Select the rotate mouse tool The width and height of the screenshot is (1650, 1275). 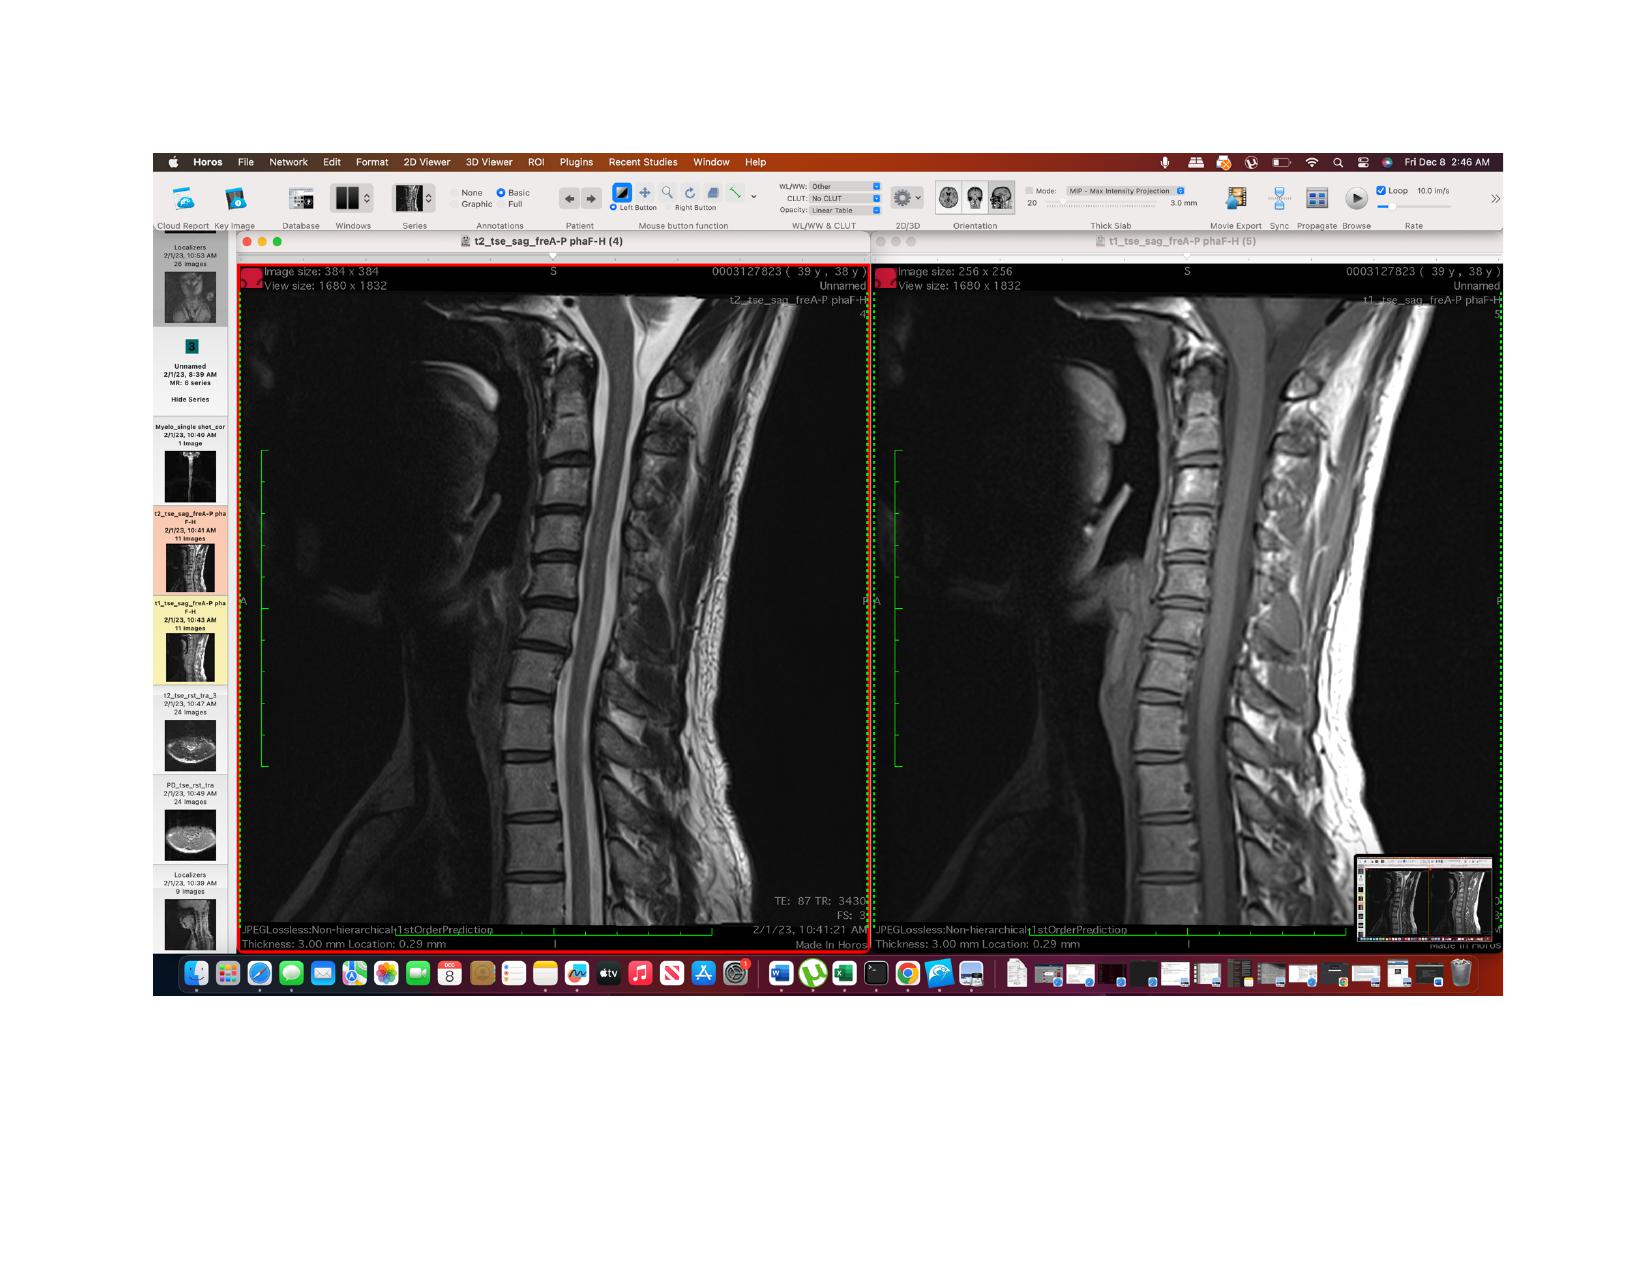pos(690,193)
